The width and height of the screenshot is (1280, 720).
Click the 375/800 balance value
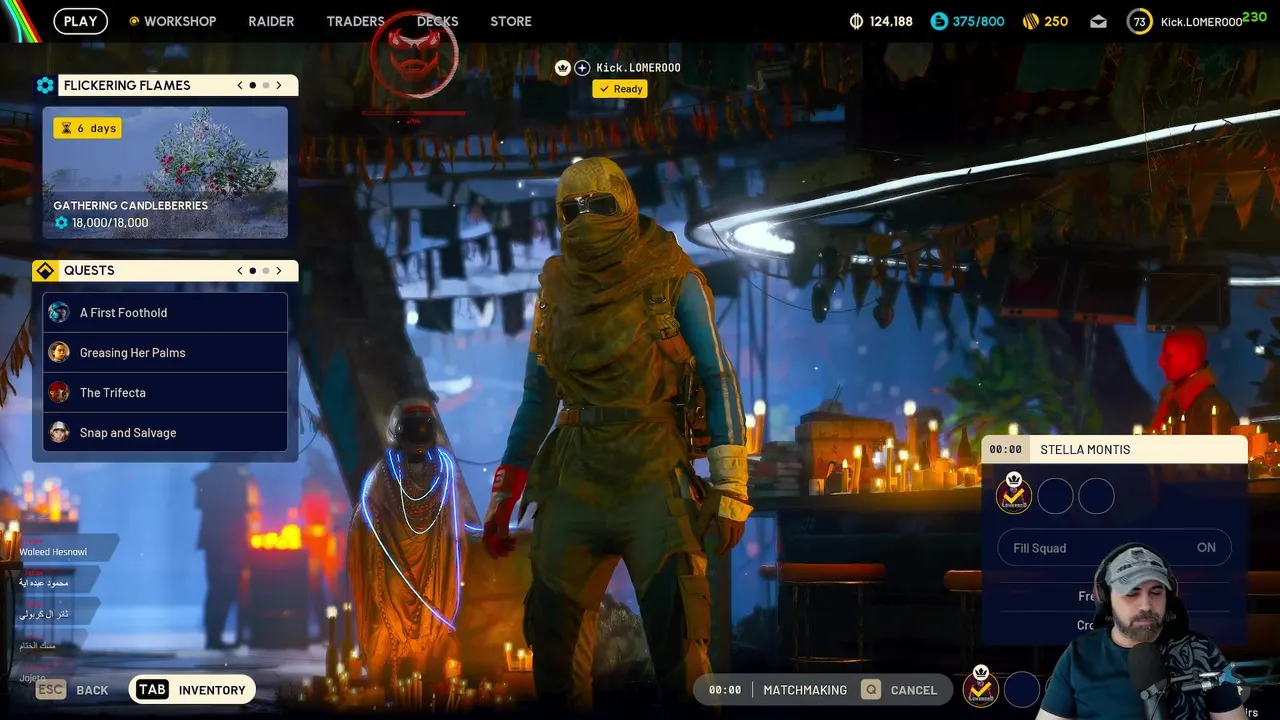coord(978,21)
